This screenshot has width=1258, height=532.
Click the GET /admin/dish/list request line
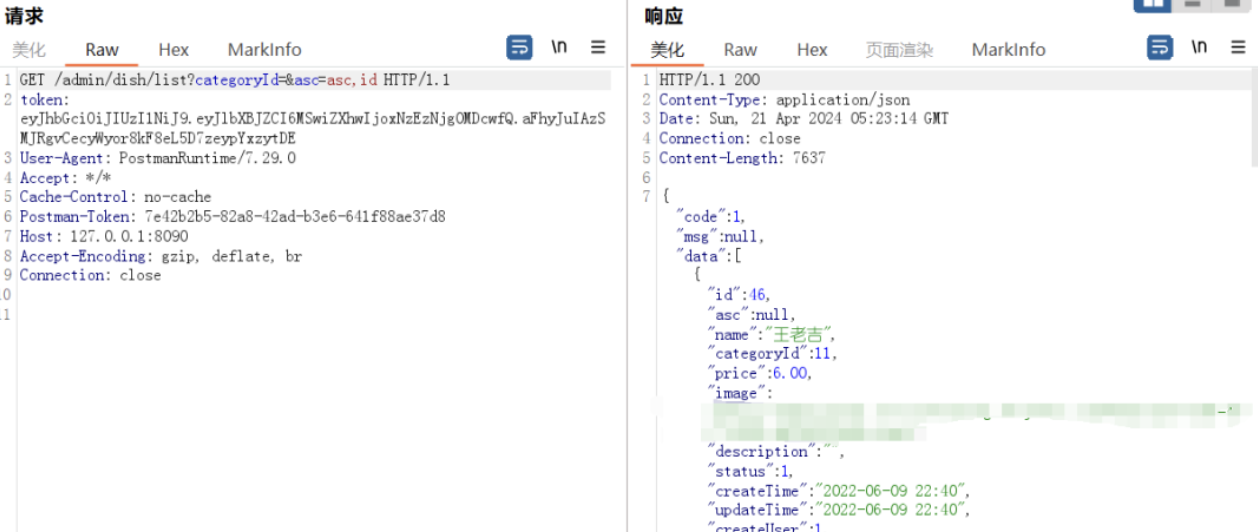(x=235, y=80)
